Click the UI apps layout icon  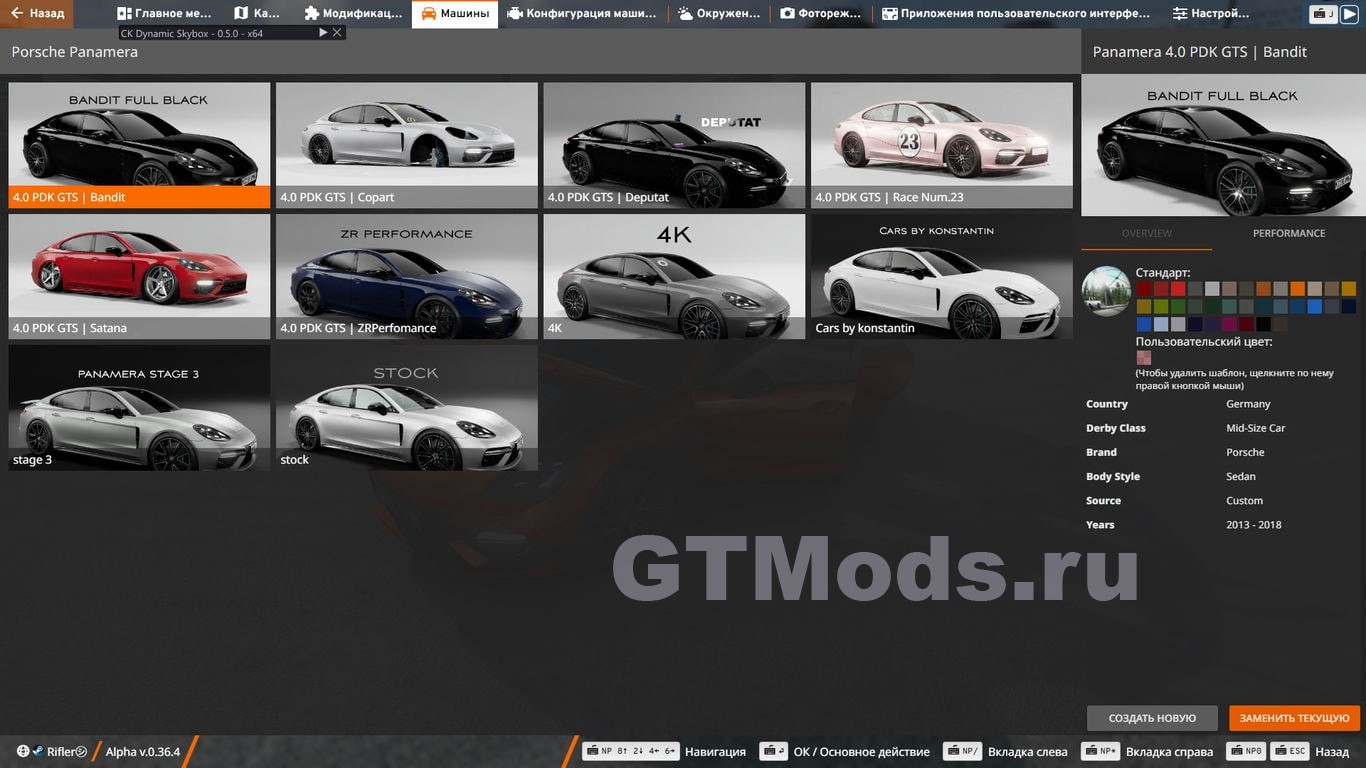point(889,14)
